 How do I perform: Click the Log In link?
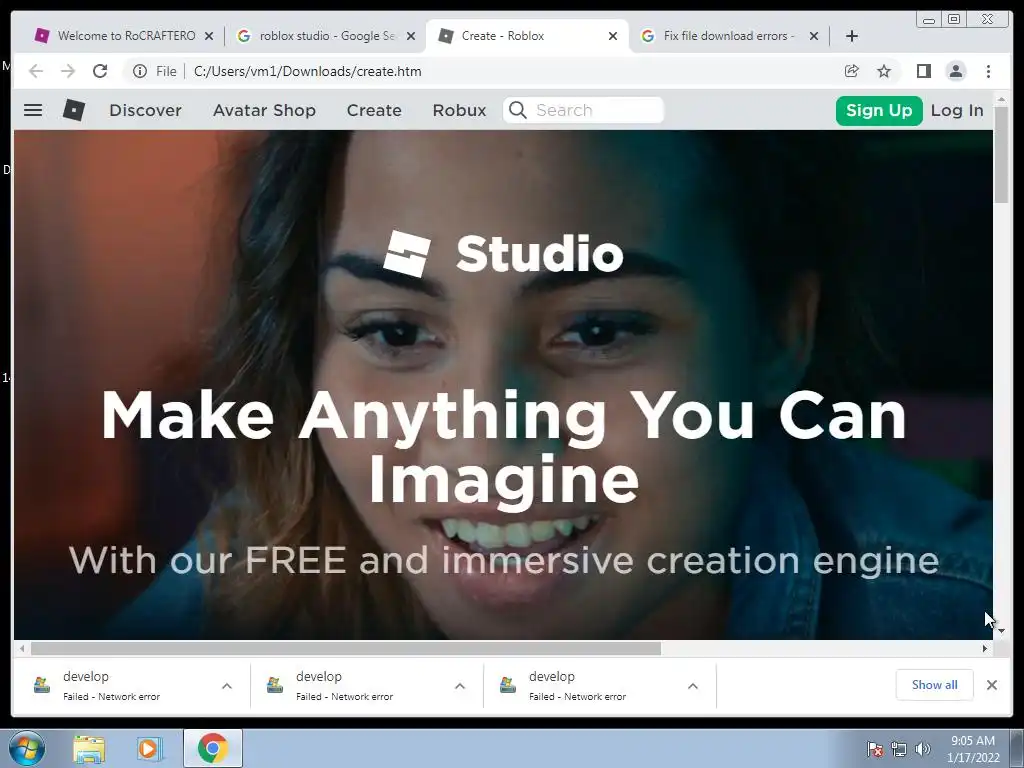point(957,110)
